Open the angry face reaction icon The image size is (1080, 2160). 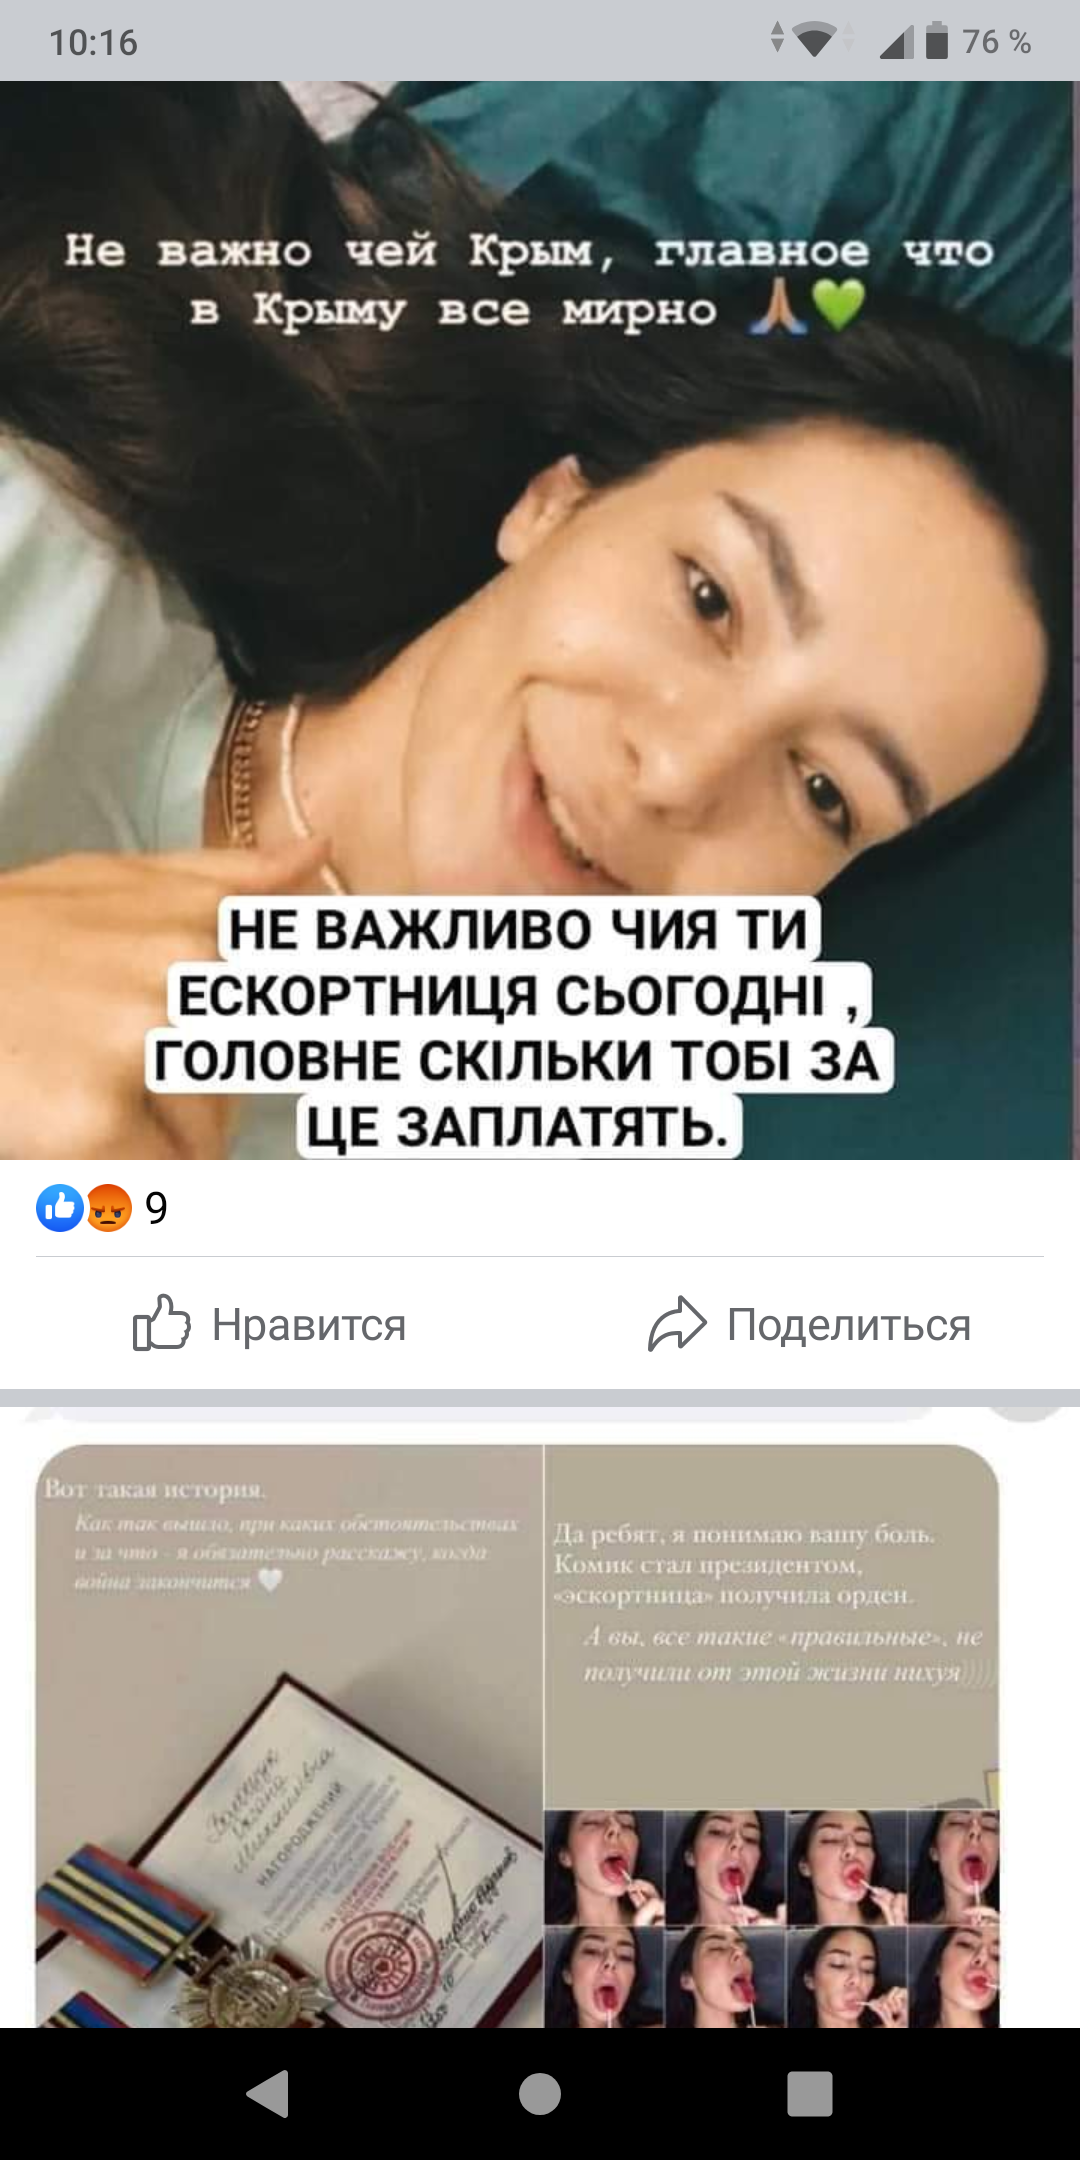point(109,1207)
